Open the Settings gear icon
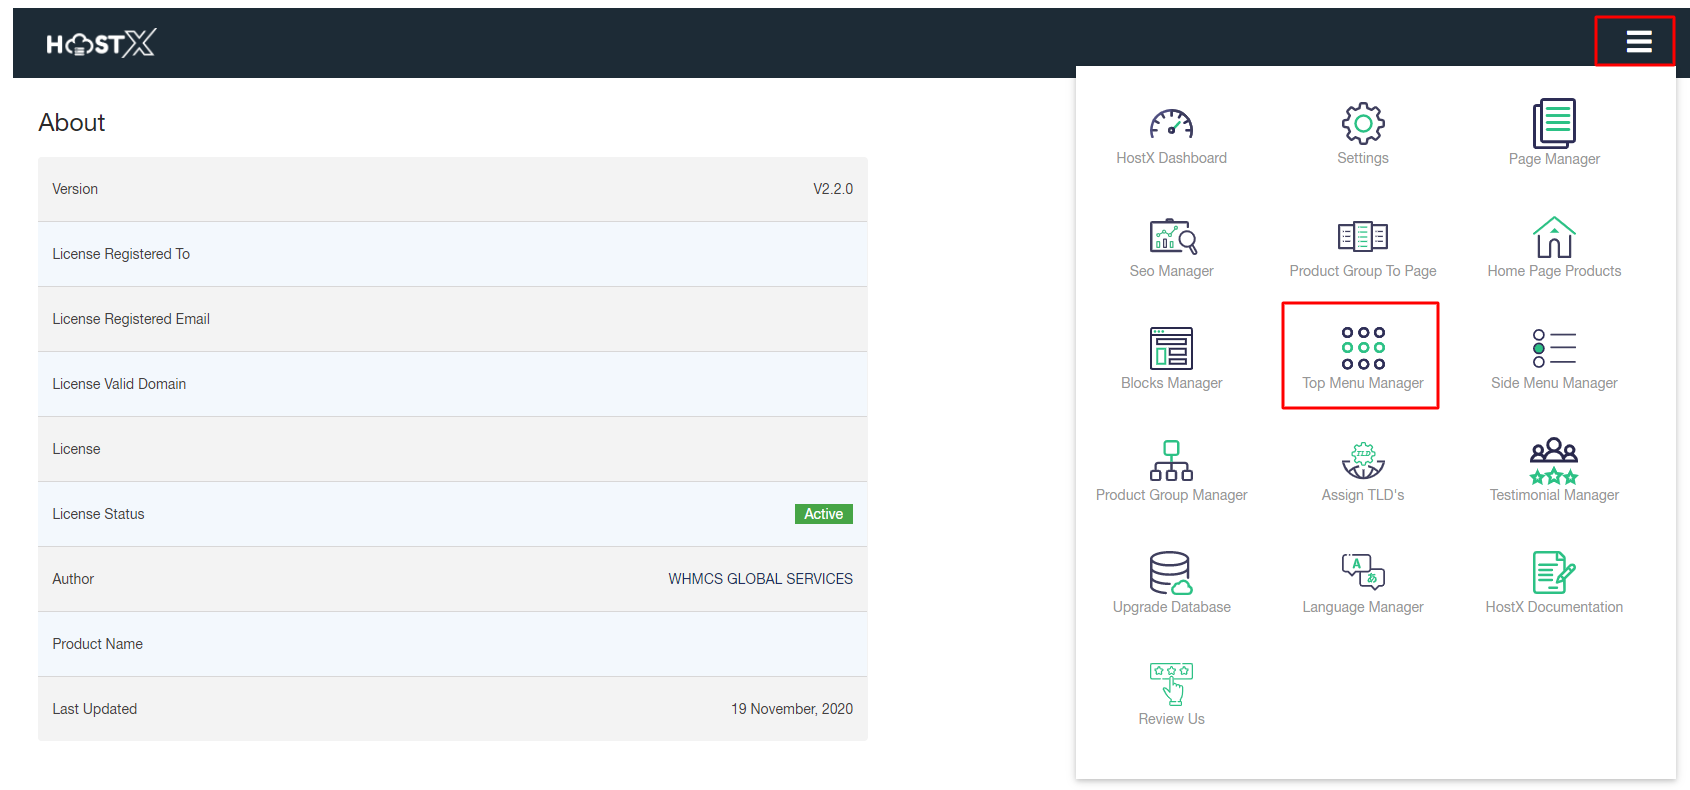Screen dimensions: 1690x790 1362,124
